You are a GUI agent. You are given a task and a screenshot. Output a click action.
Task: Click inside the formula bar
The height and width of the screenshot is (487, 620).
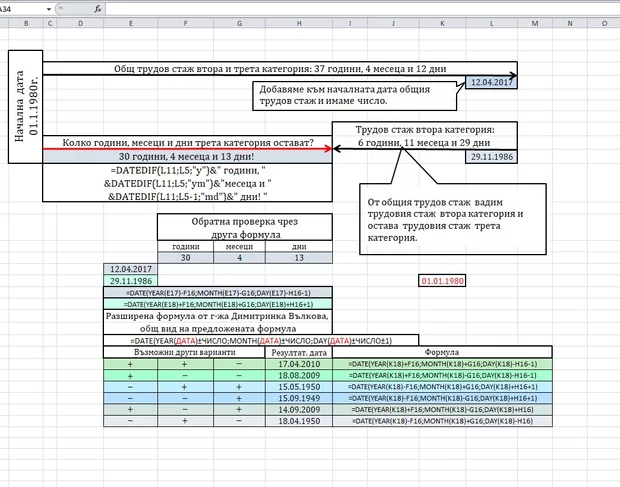click(350, 7)
